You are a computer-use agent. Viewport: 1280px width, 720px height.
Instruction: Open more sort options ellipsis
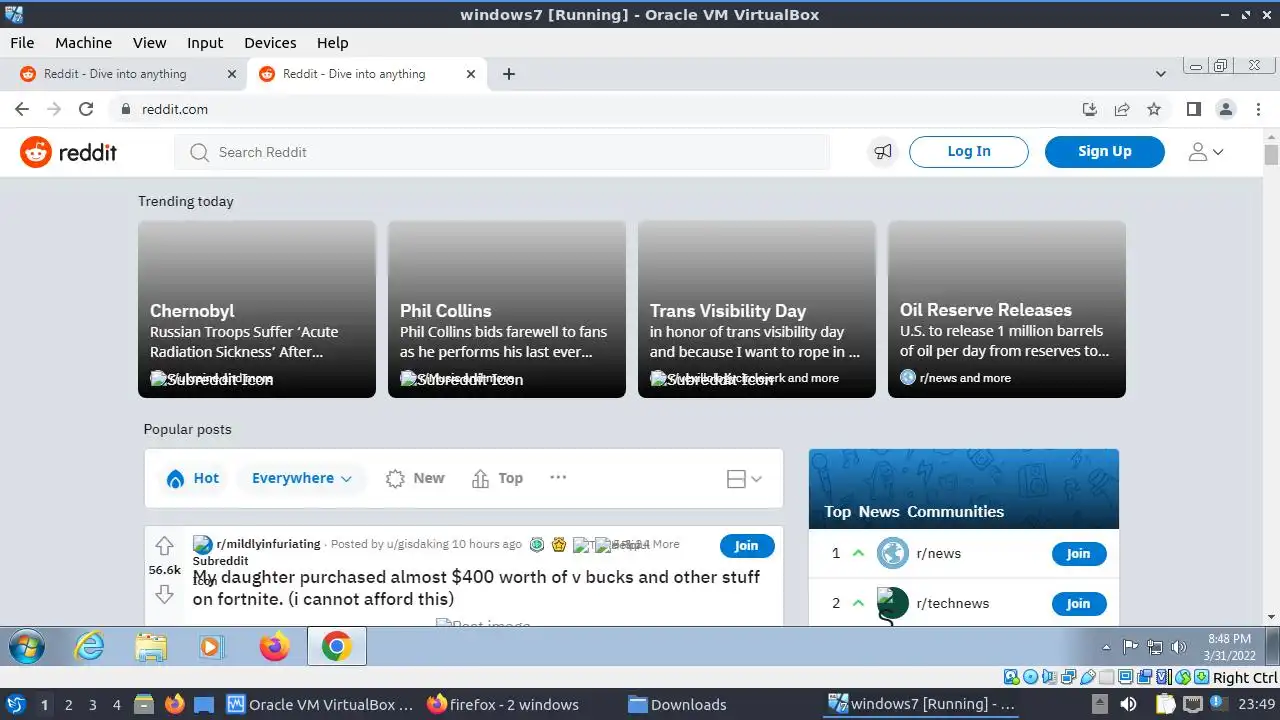click(x=558, y=477)
